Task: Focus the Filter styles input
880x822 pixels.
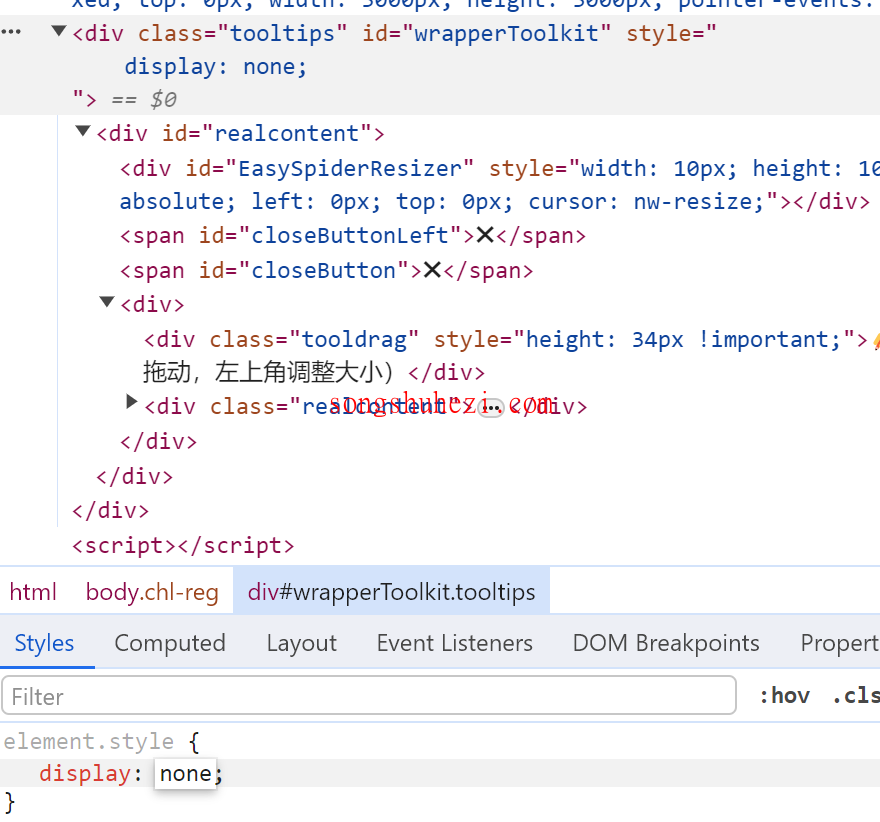Action: pos(369,696)
